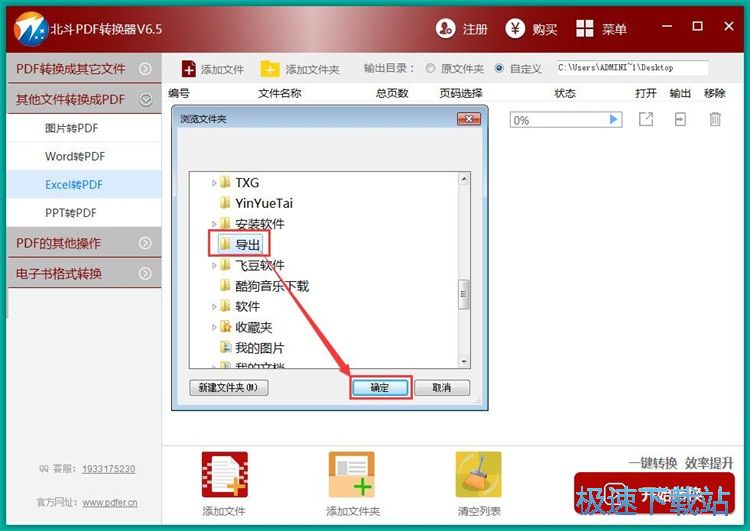Click the 文件名称 column header
The width and height of the screenshot is (750, 531).
pos(279,93)
